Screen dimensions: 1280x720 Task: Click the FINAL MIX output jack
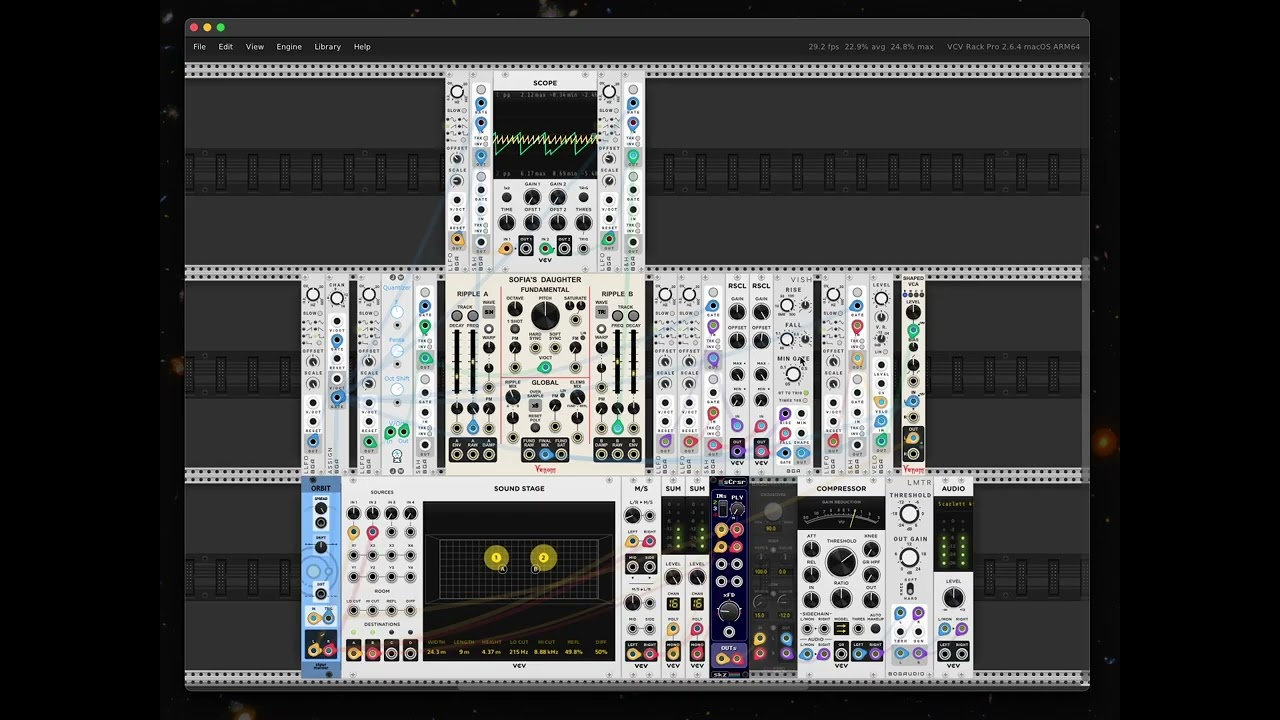click(x=545, y=455)
